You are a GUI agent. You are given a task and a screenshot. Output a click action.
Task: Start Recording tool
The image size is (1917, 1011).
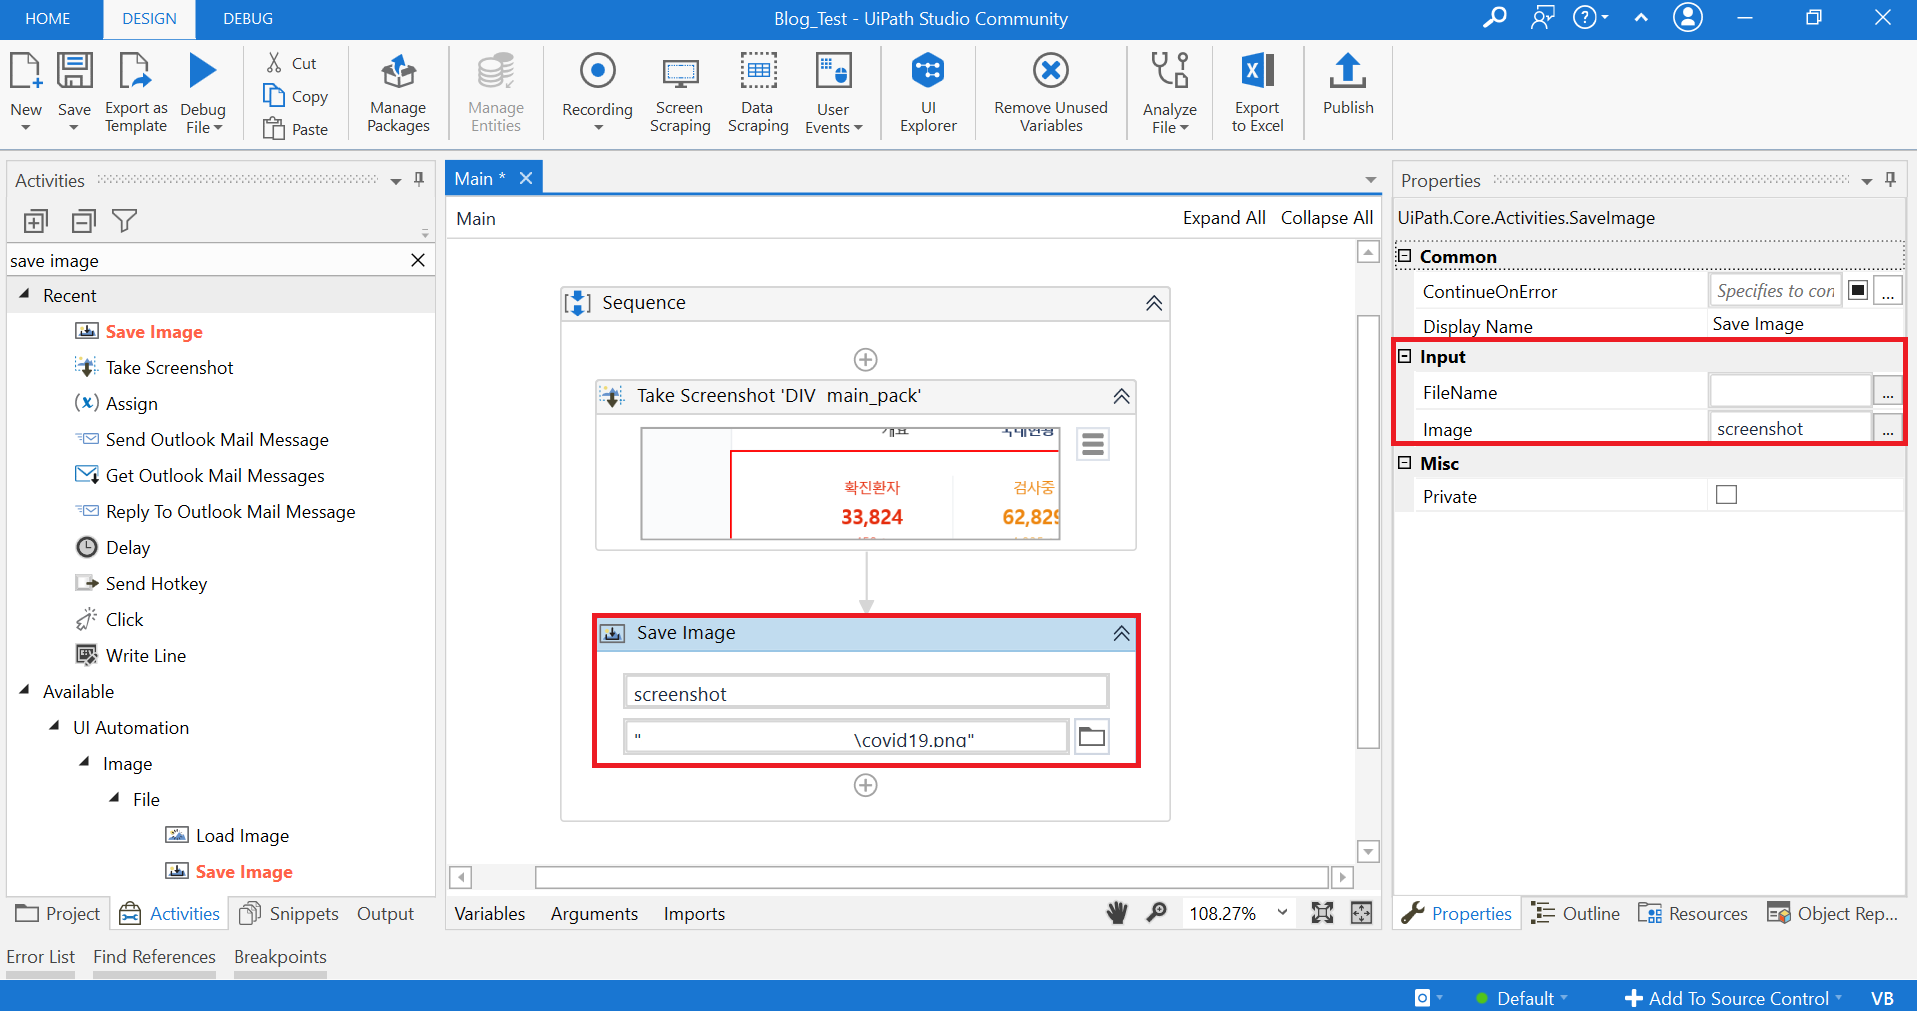pyautogui.click(x=597, y=90)
